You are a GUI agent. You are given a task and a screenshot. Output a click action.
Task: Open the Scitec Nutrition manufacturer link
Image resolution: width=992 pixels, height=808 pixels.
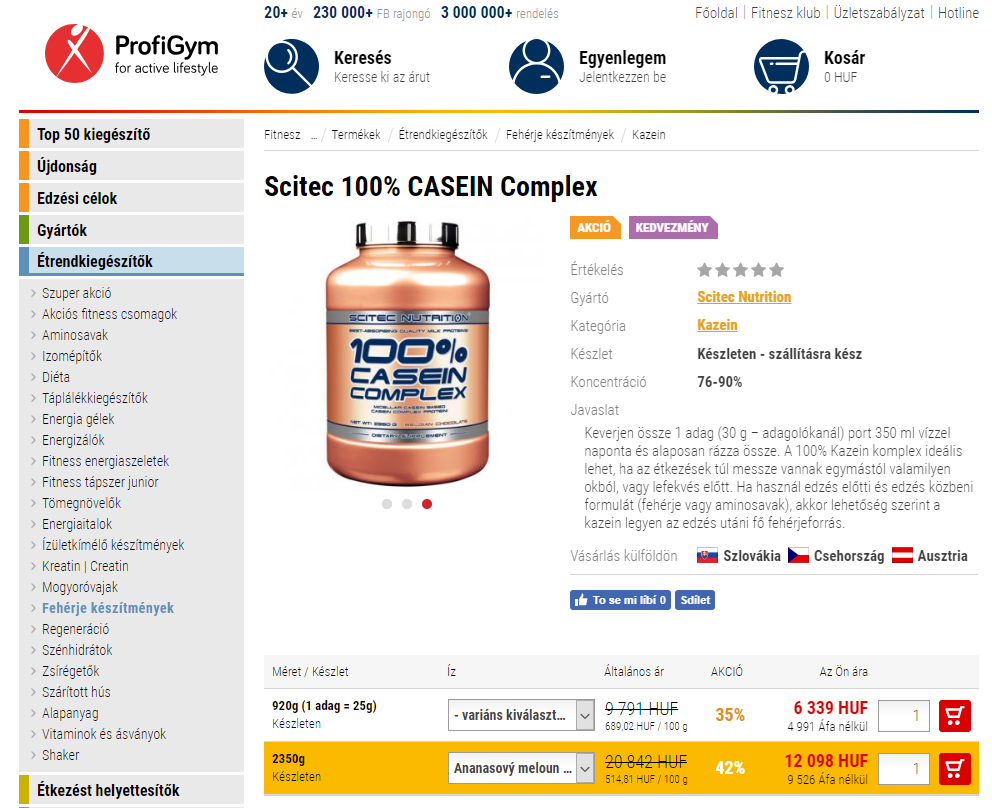pos(744,297)
